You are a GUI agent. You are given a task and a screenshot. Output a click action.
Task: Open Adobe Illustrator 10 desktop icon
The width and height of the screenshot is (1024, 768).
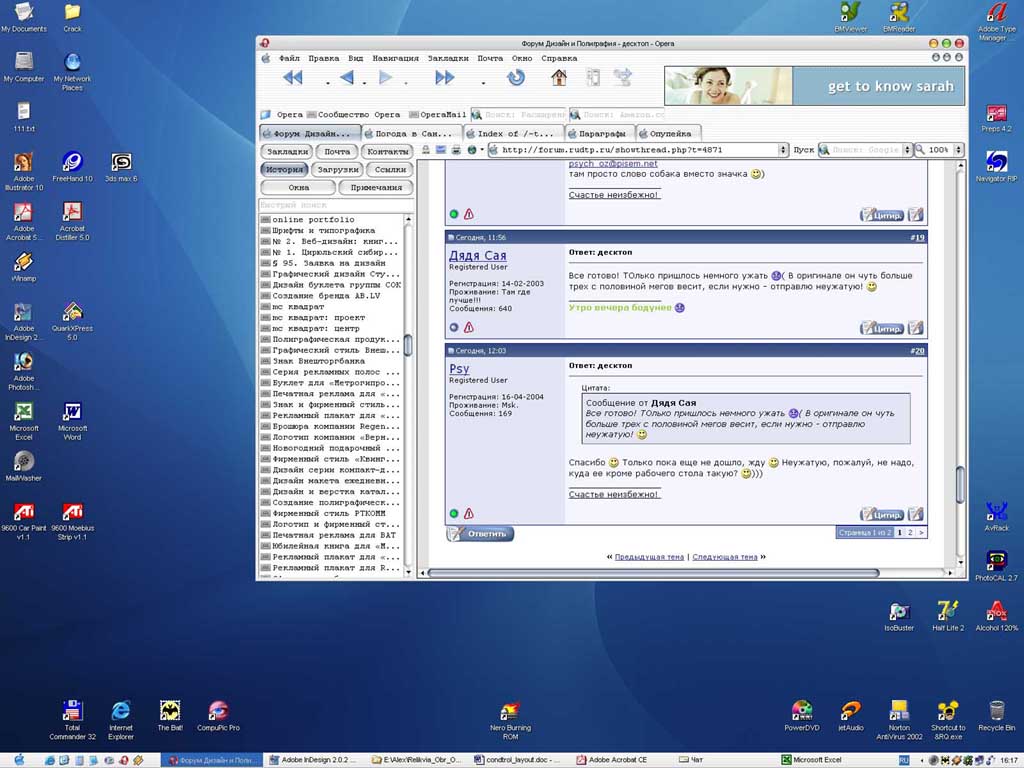[24, 171]
